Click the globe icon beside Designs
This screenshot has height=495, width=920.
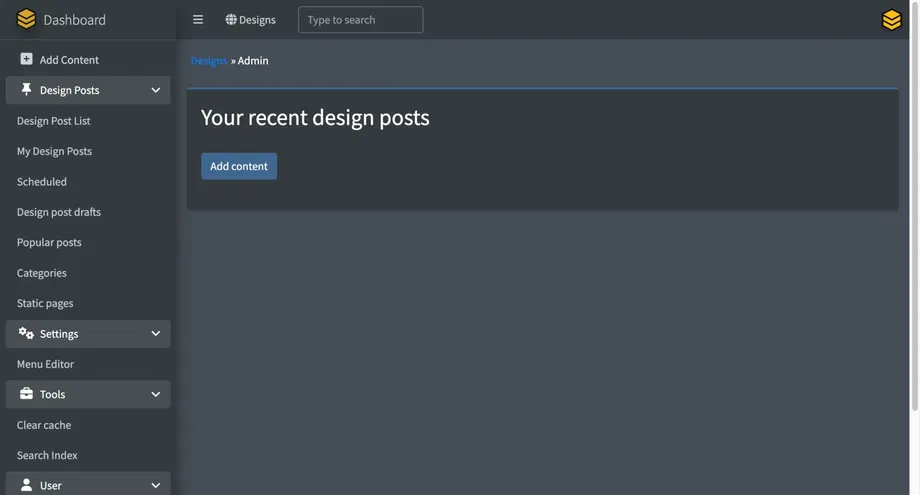pyautogui.click(x=231, y=20)
